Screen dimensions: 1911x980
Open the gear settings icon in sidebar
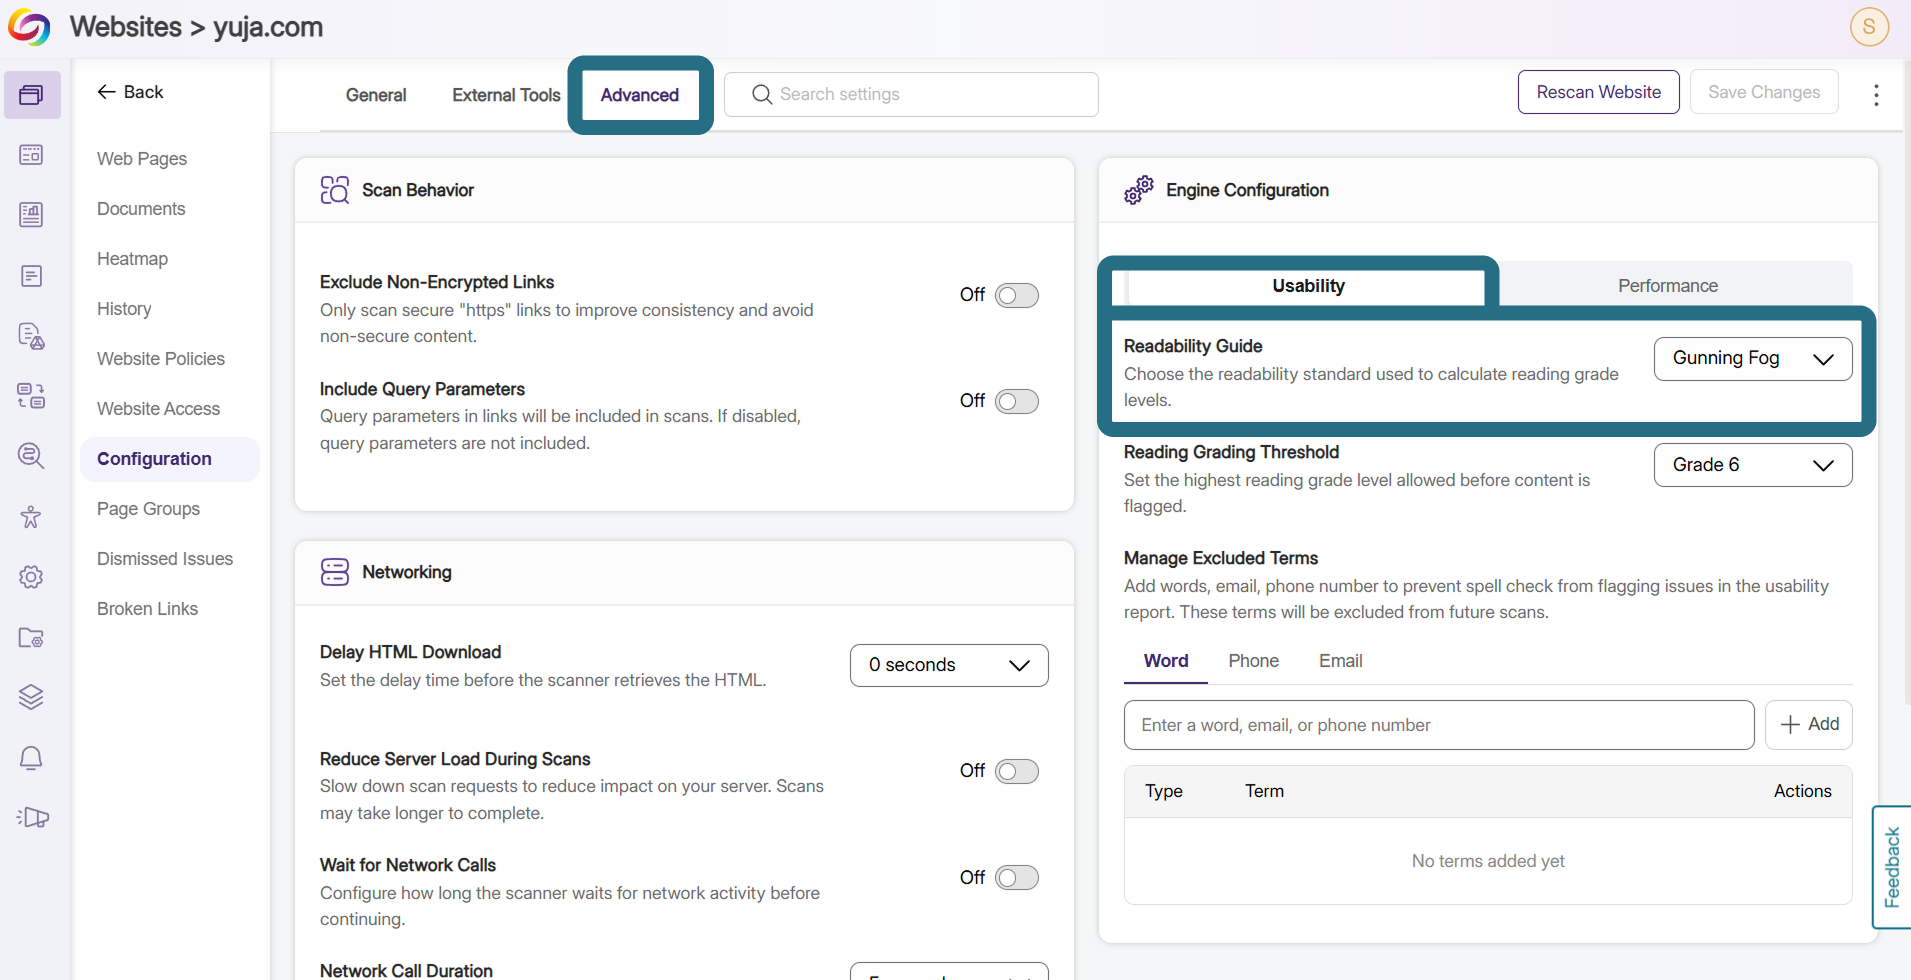click(31, 577)
